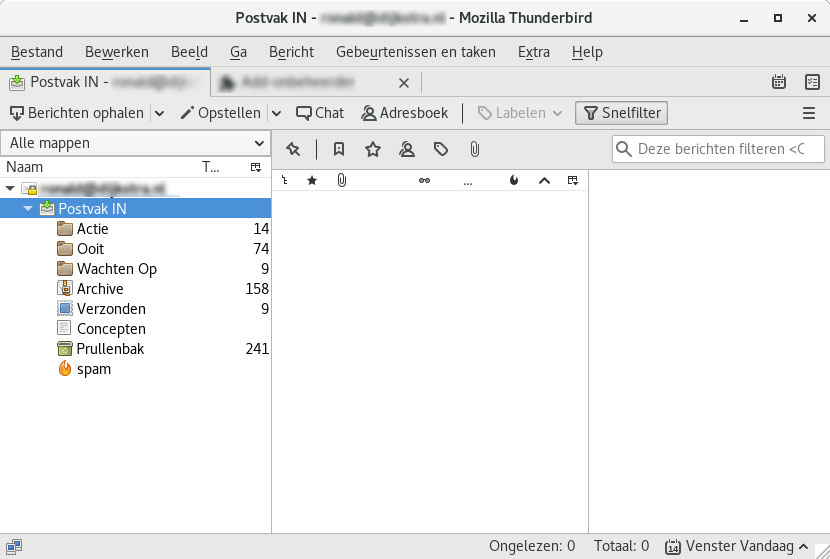This screenshot has width=830, height=559.
Task: Open Chat from the toolbar
Action: coord(320,113)
